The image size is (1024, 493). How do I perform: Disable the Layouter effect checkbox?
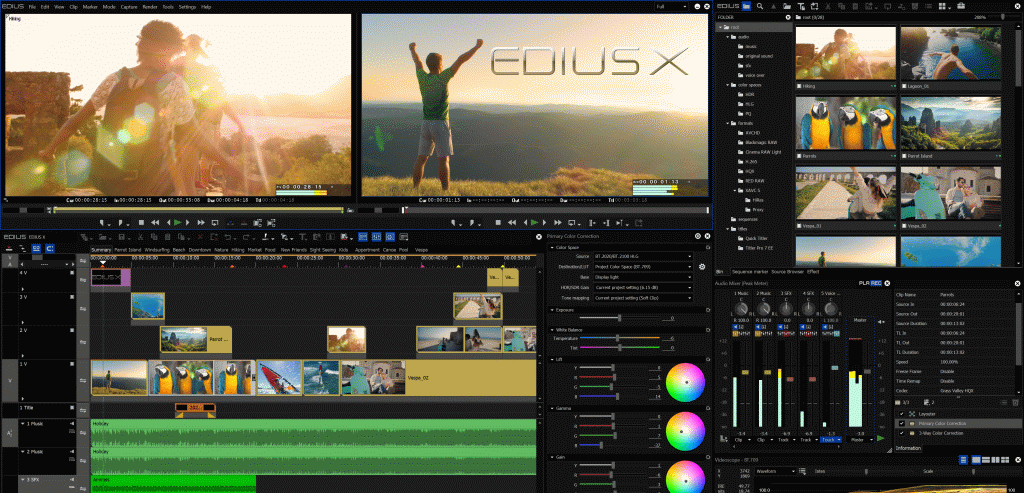(900, 412)
